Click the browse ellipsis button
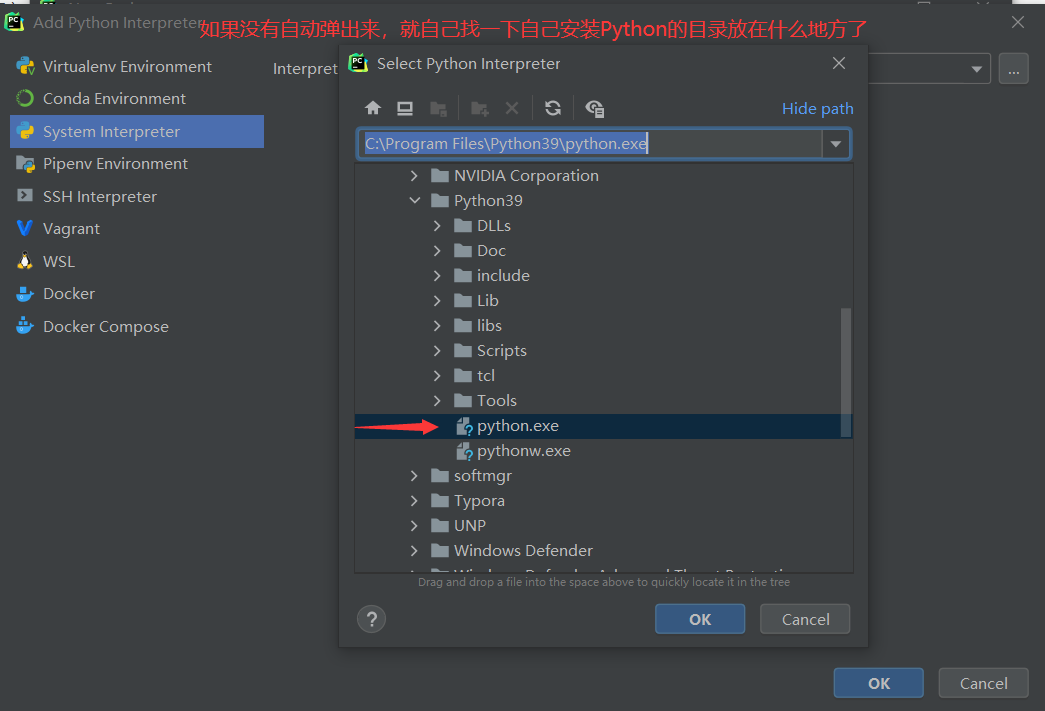 click(1014, 69)
